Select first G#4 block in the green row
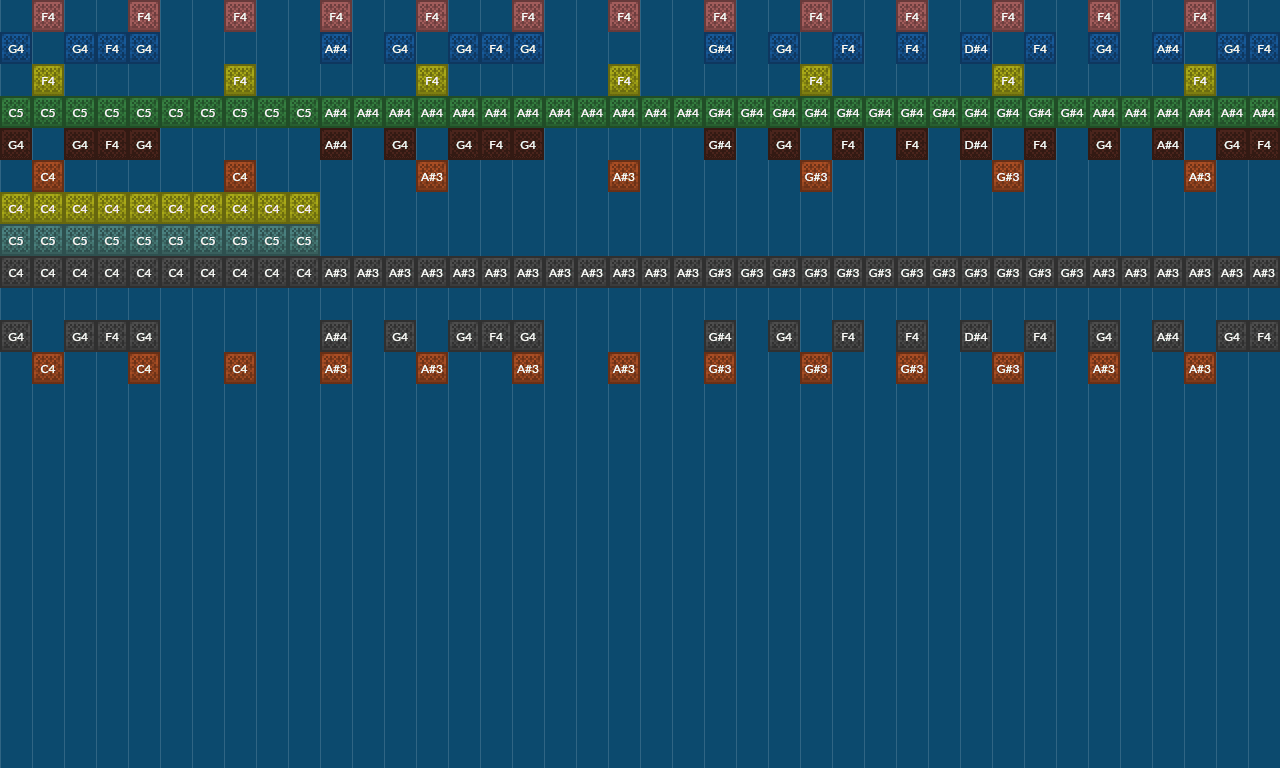 pyautogui.click(x=720, y=112)
